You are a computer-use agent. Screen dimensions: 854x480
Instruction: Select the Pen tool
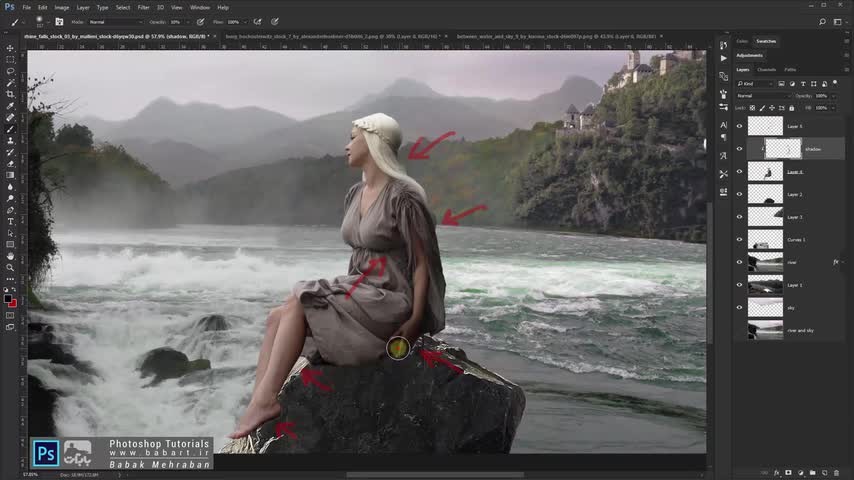[x=10, y=210]
